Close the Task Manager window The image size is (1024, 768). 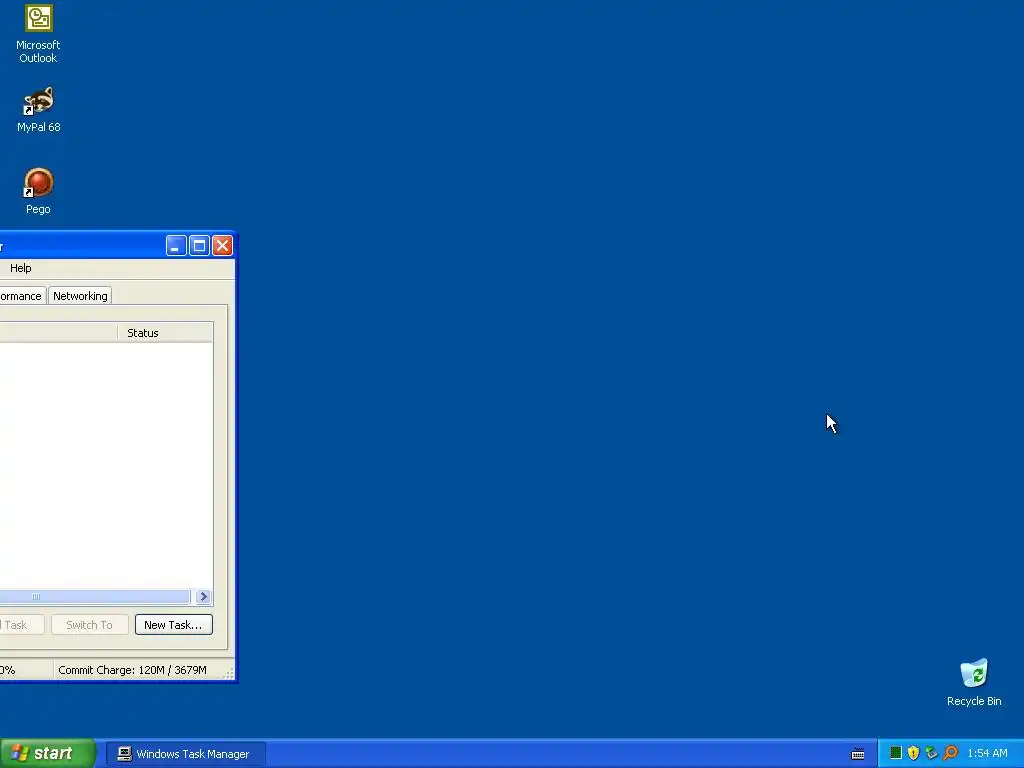[x=222, y=246]
